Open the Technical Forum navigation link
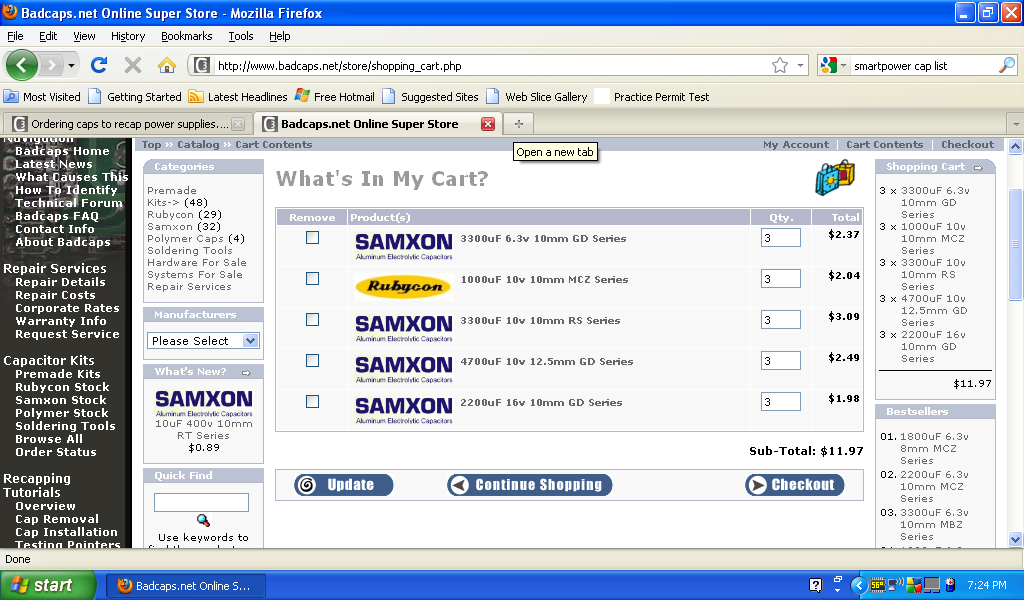1024x600 pixels. tap(69, 203)
